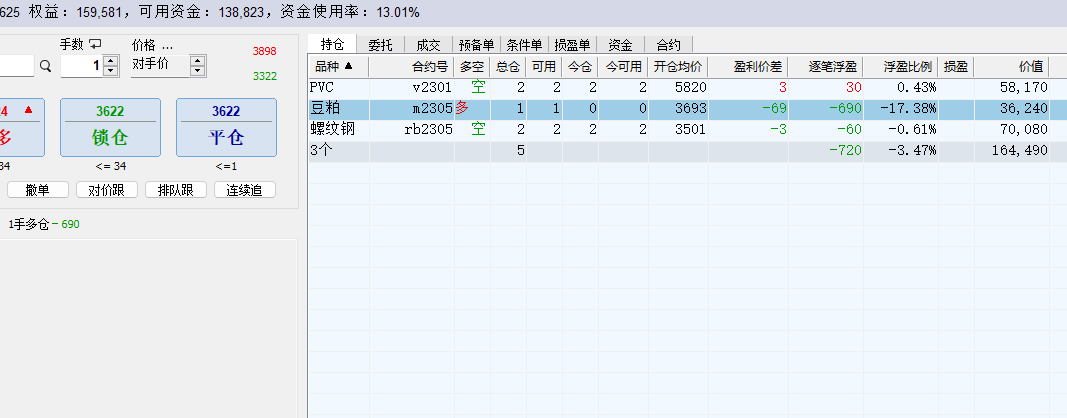Click the total floating loss -720
1067x418 pixels.
coord(846,150)
